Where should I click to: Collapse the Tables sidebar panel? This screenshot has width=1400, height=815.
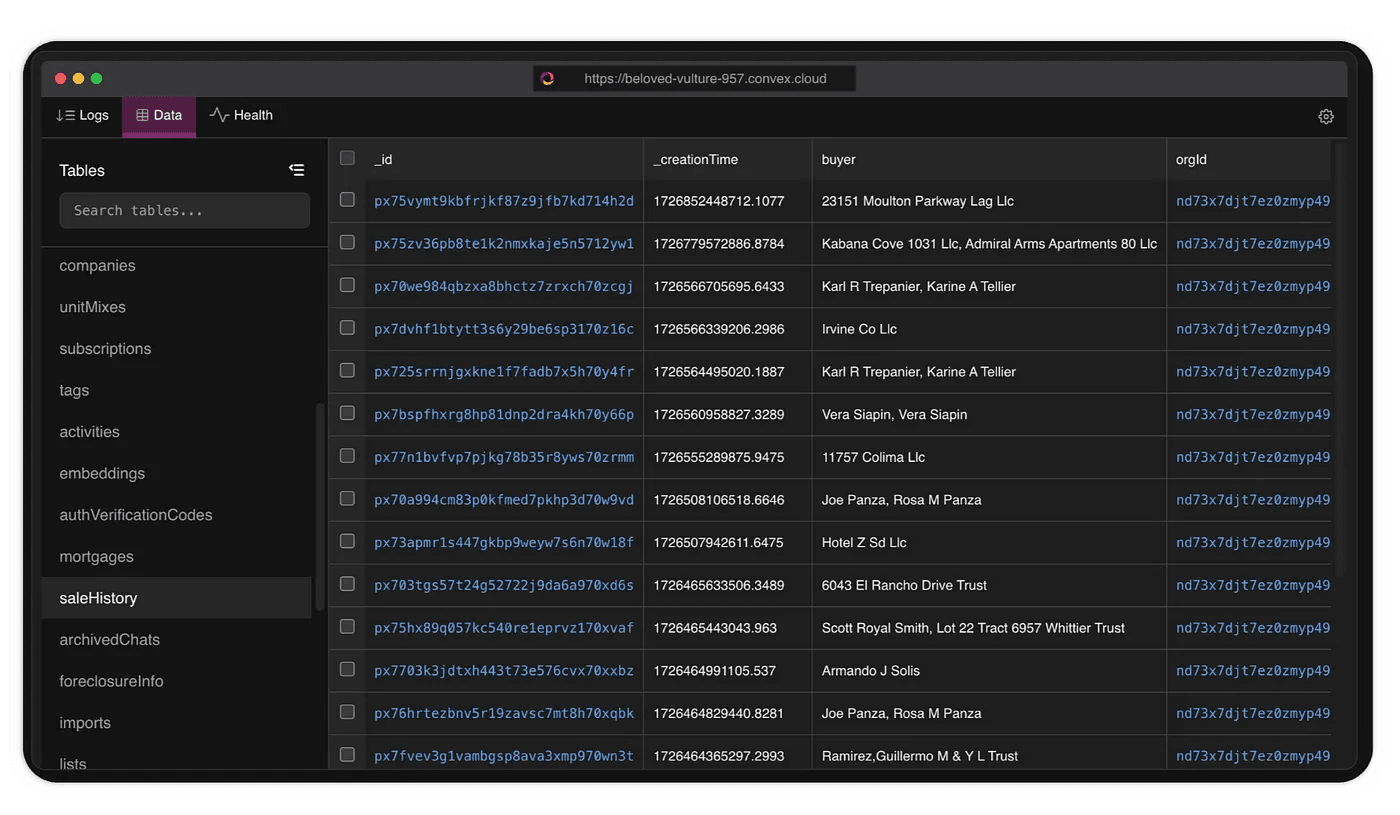[x=296, y=170]
